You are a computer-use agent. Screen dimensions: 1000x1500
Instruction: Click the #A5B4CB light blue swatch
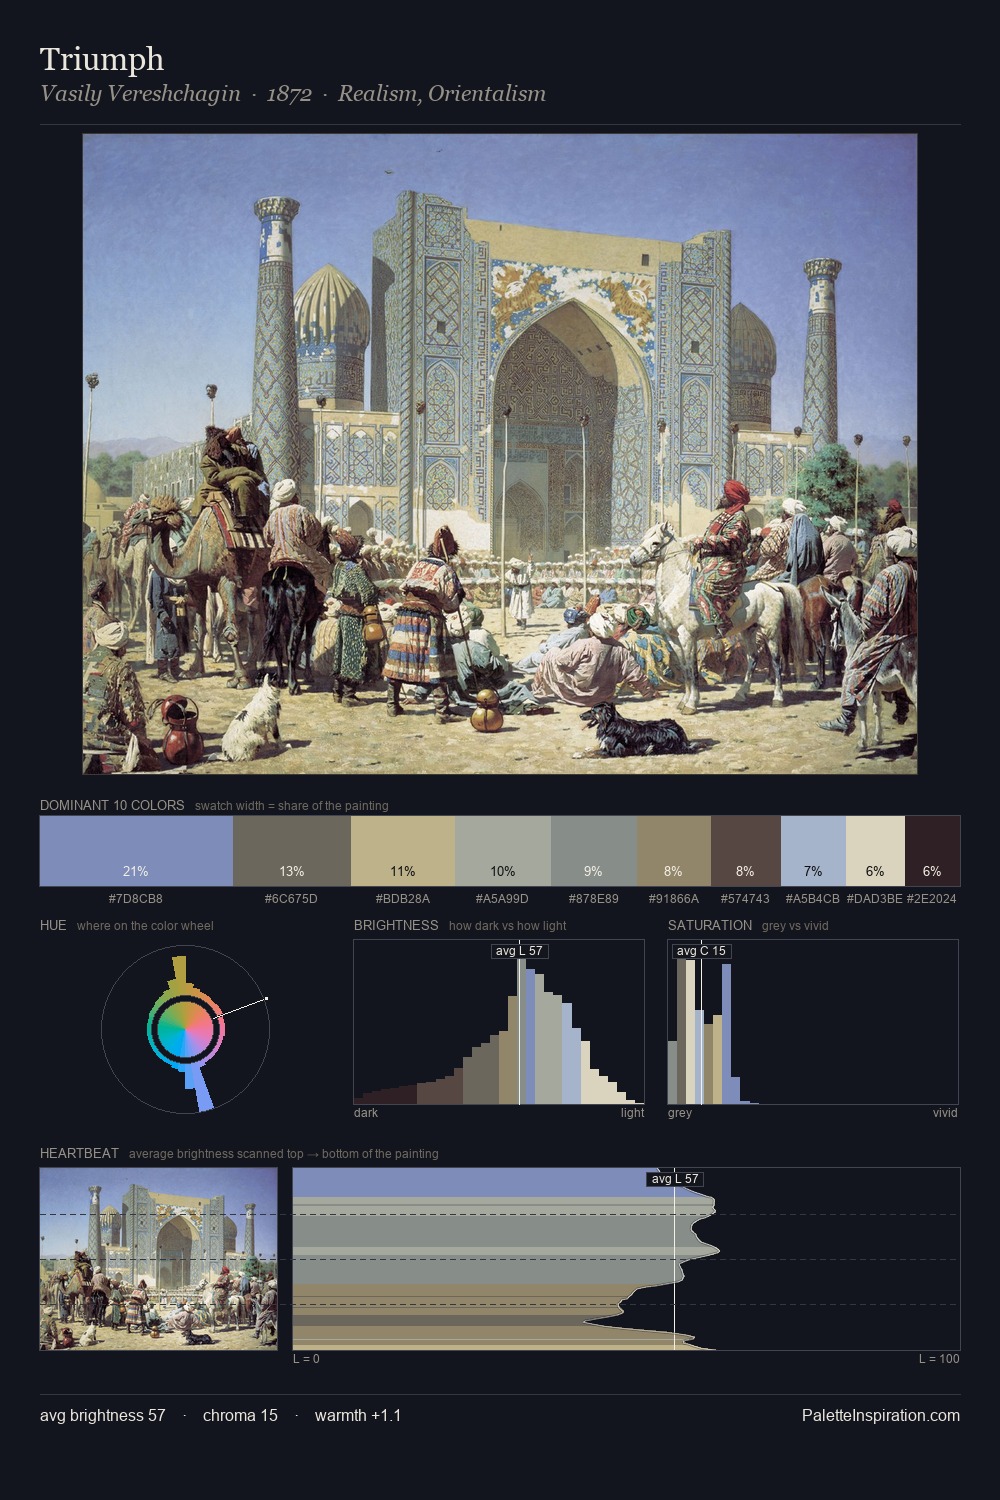813,851
